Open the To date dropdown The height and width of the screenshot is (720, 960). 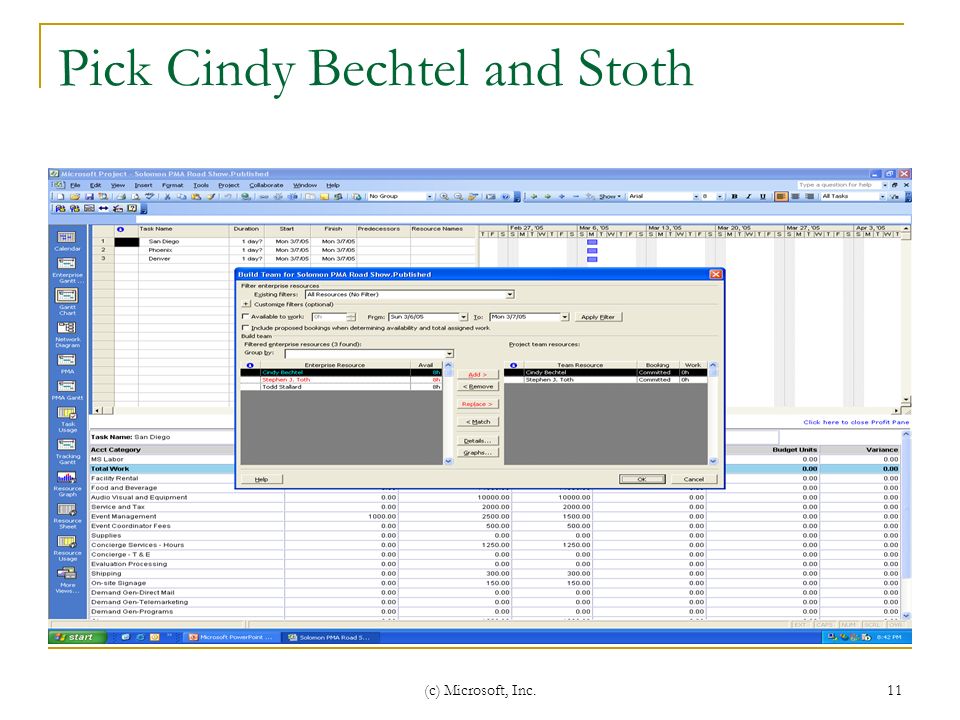564,317
